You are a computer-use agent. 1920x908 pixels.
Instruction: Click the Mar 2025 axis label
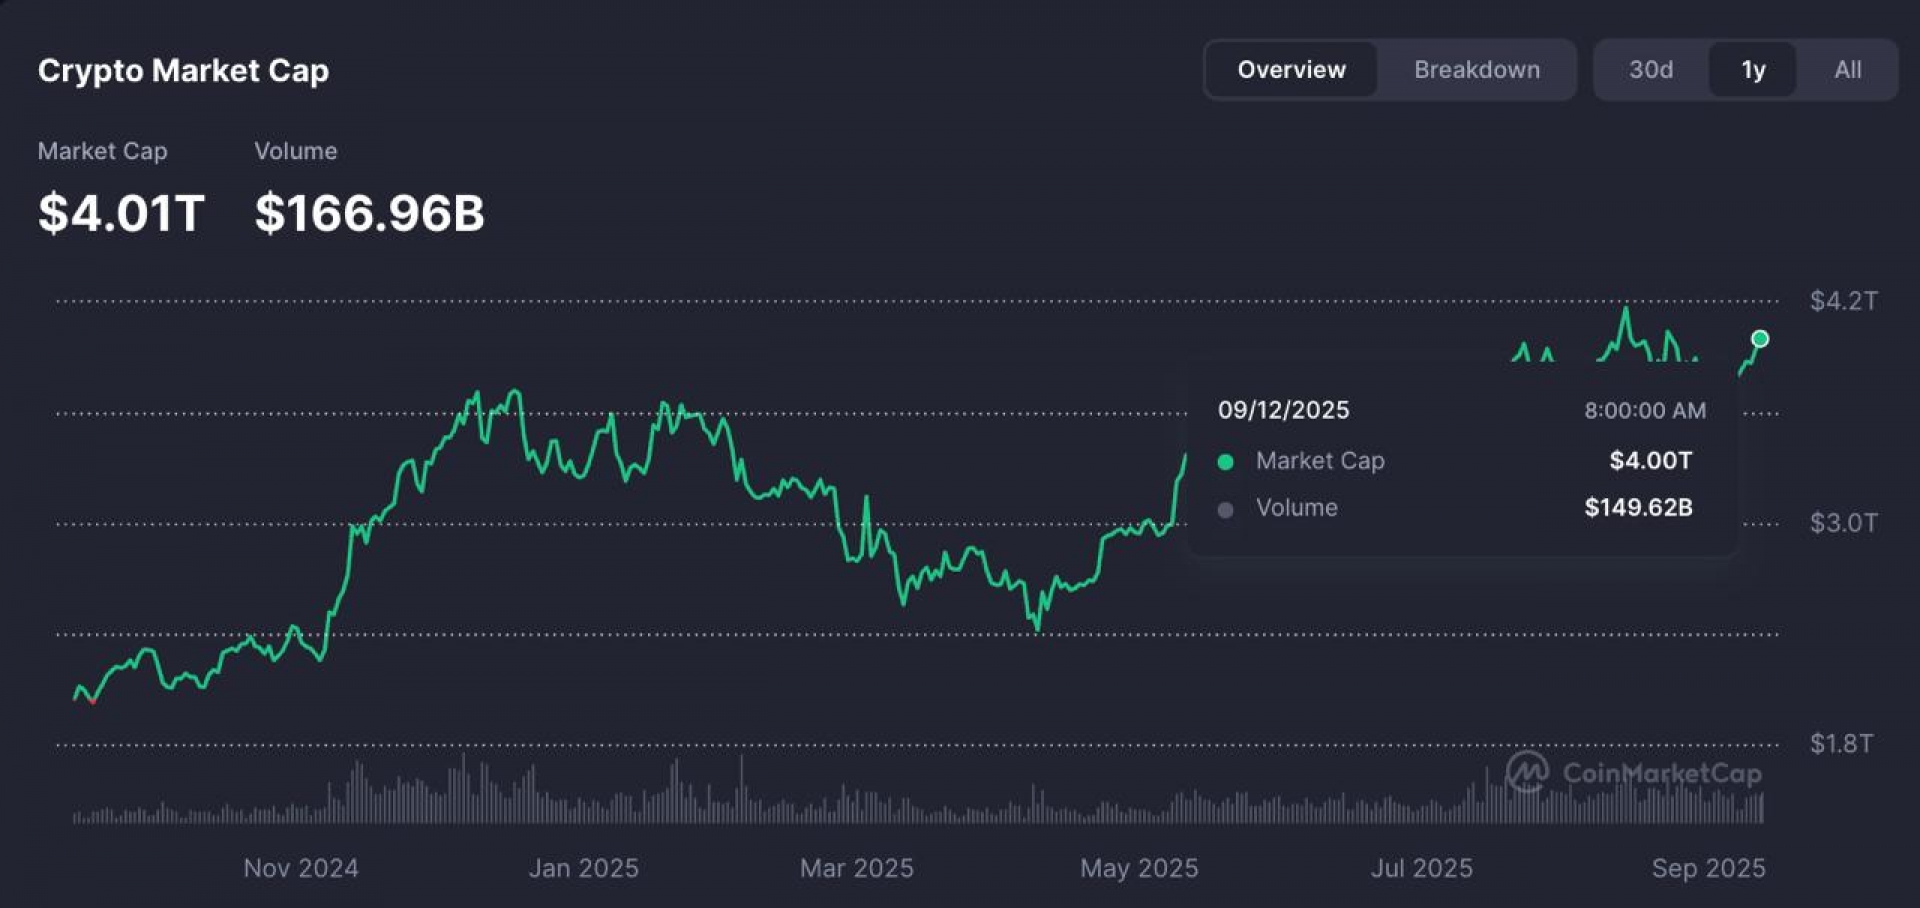856,868
